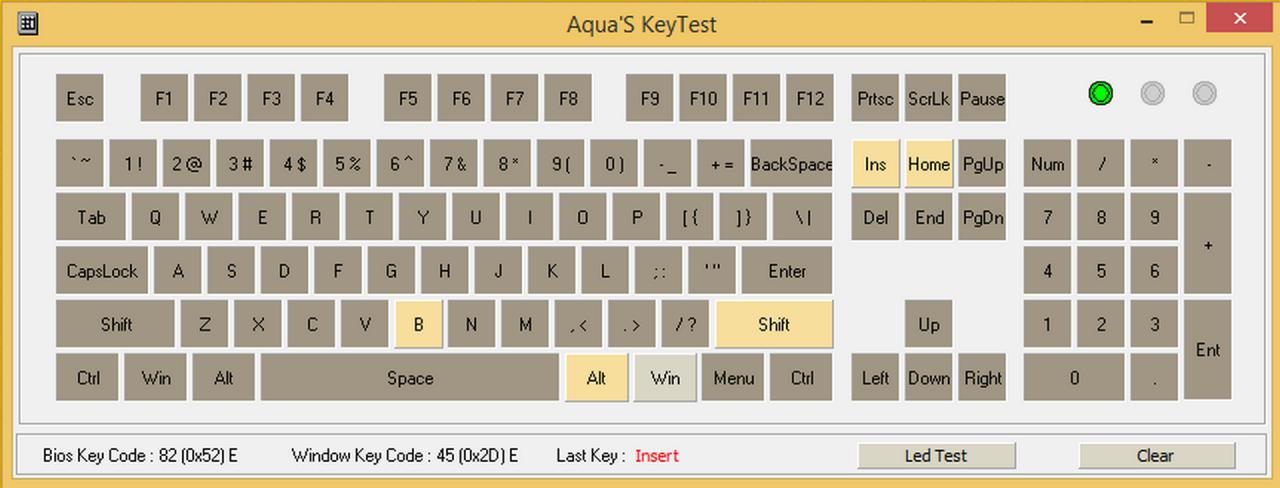
Task: Click the L key tile
Action: coord(605,271)
